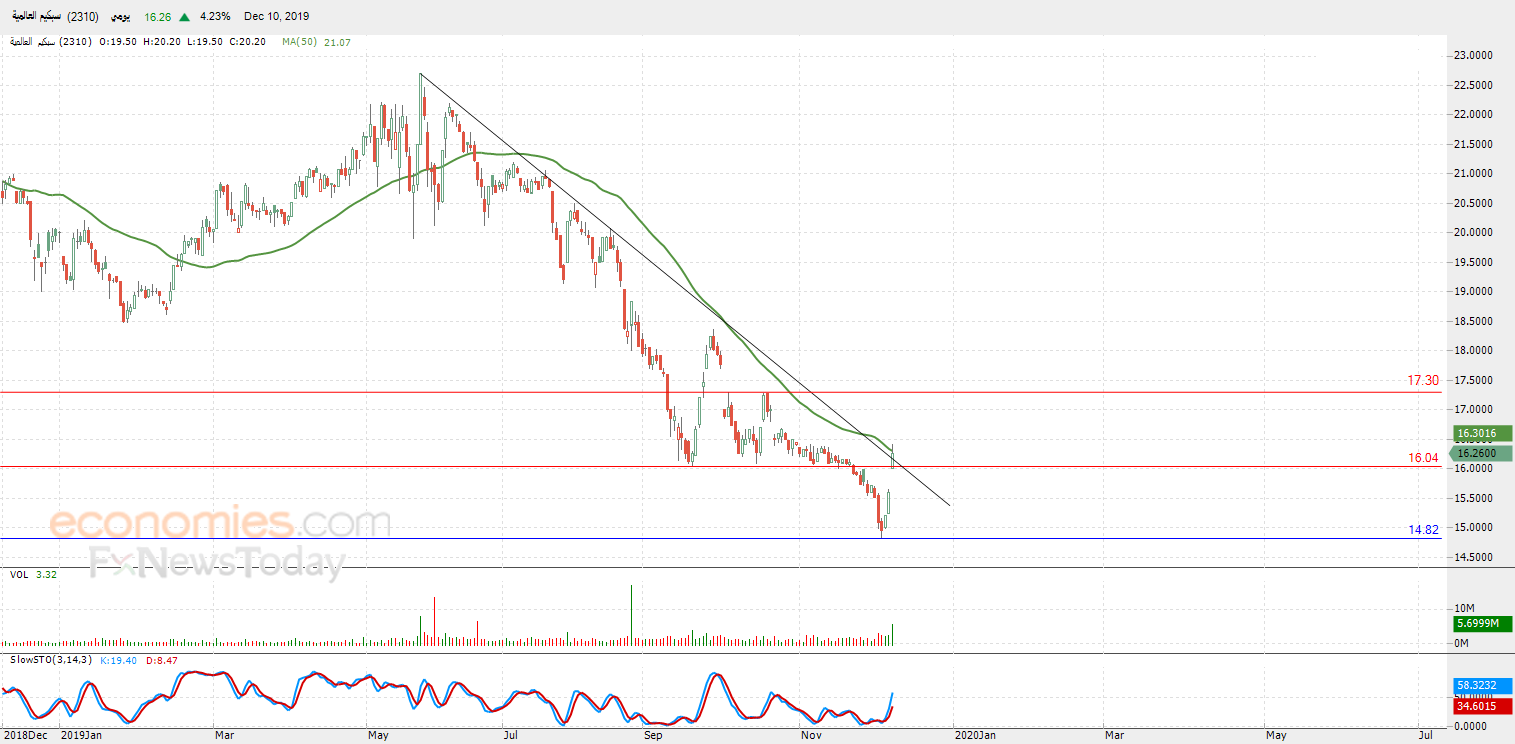Open the FxNewsToday watermark link
The height and width of the screenshot is (744, 1515).
point(217,563)
